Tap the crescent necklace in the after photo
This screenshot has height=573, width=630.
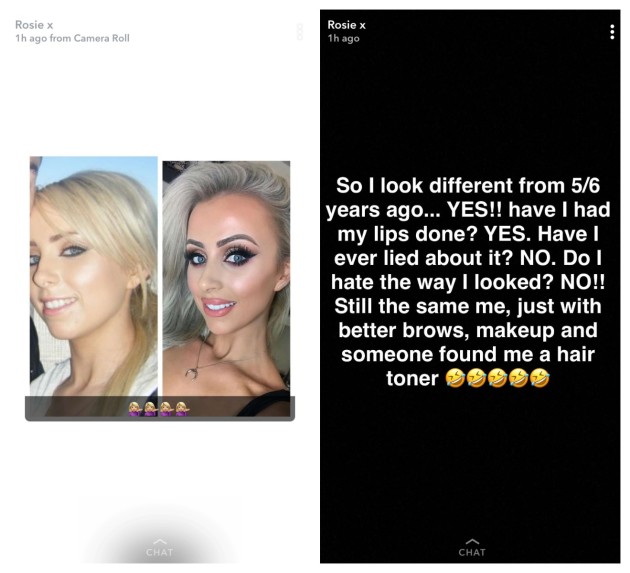tap(191, 373)
